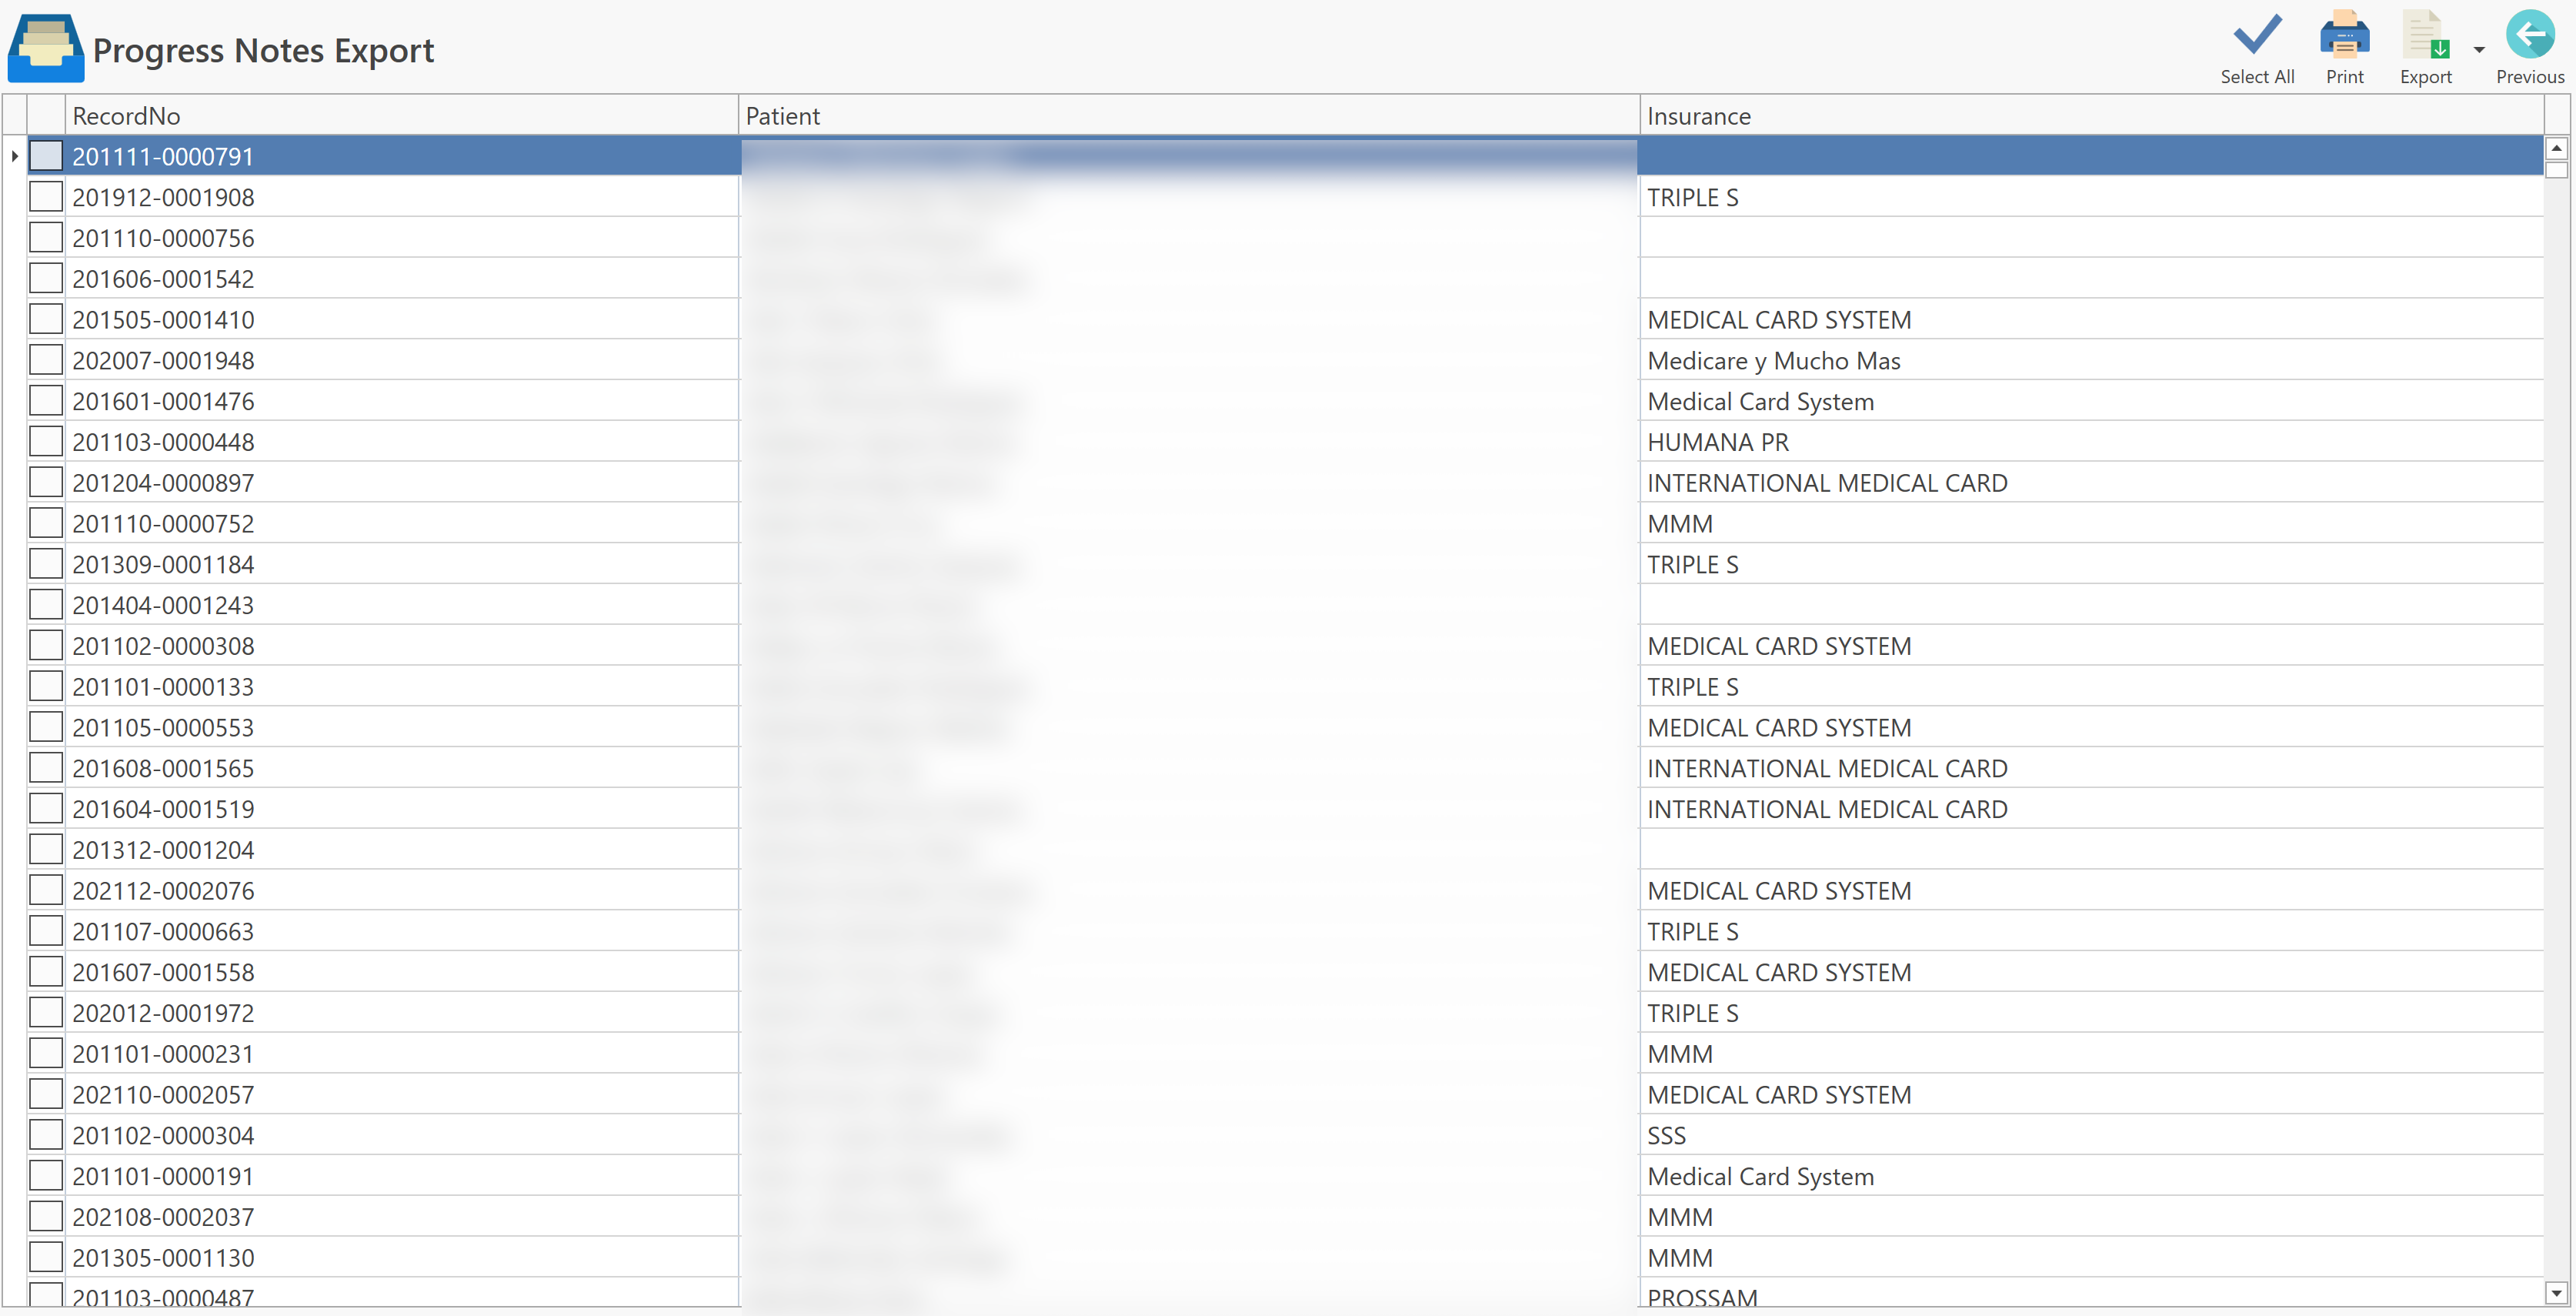2576x1316 pixels.
Task: Enable checkbox for record 201103-0000448
Action: [46, 441]
